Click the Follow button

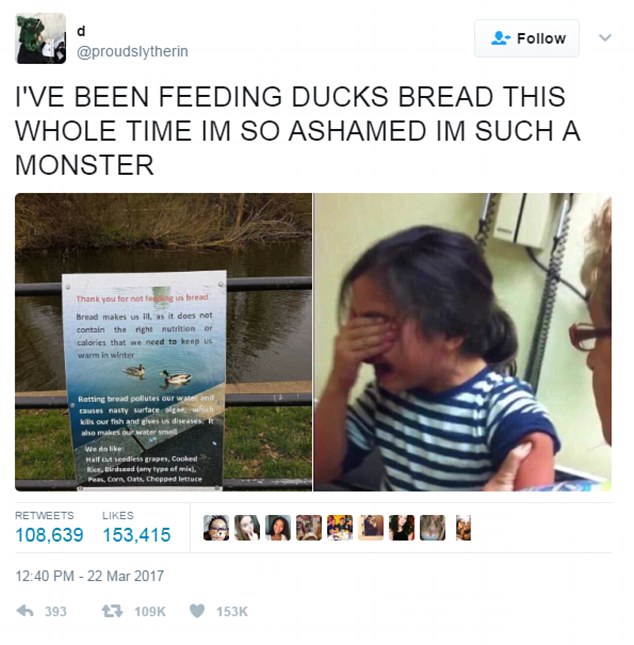click(527, 38)
